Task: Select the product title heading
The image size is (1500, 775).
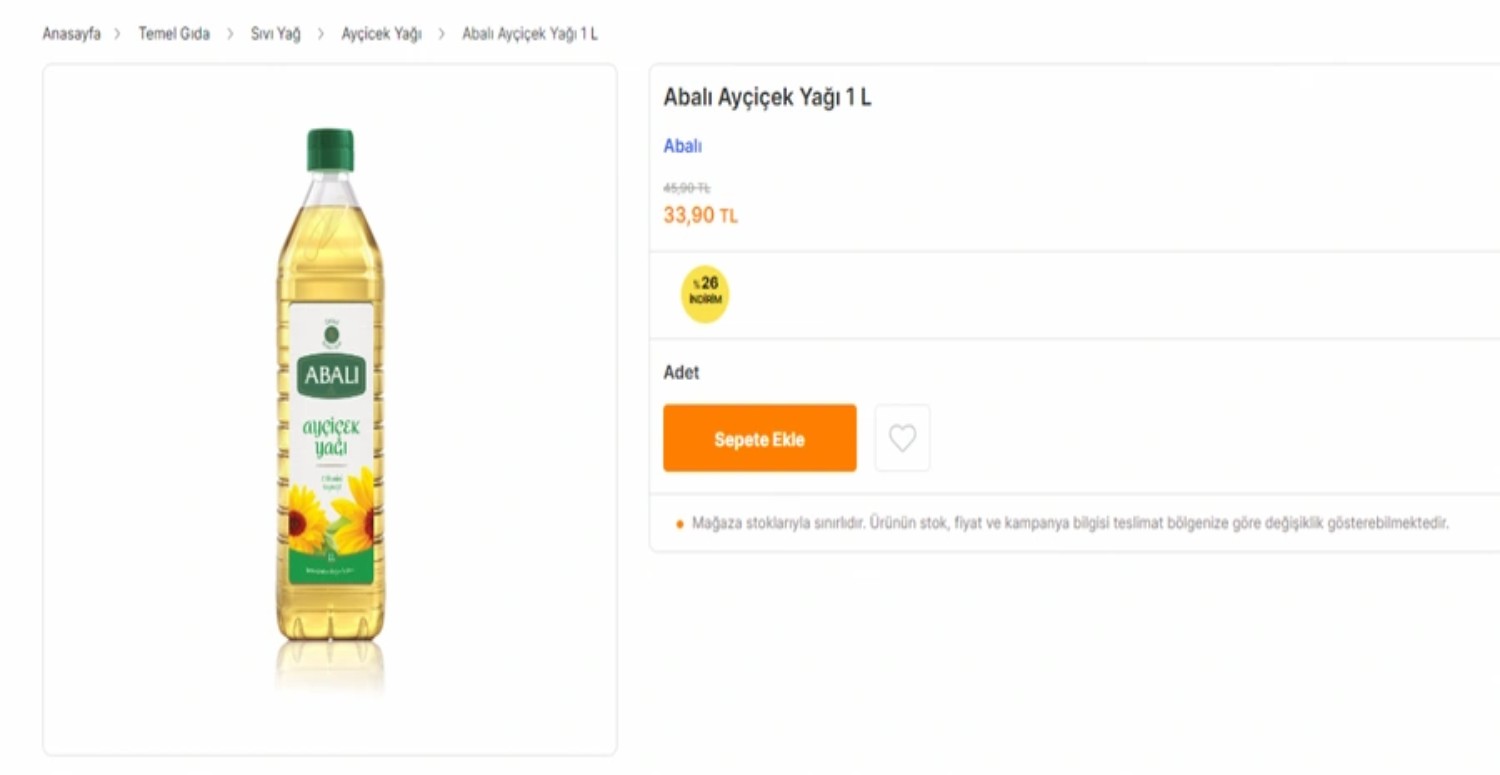Action: 768,98
